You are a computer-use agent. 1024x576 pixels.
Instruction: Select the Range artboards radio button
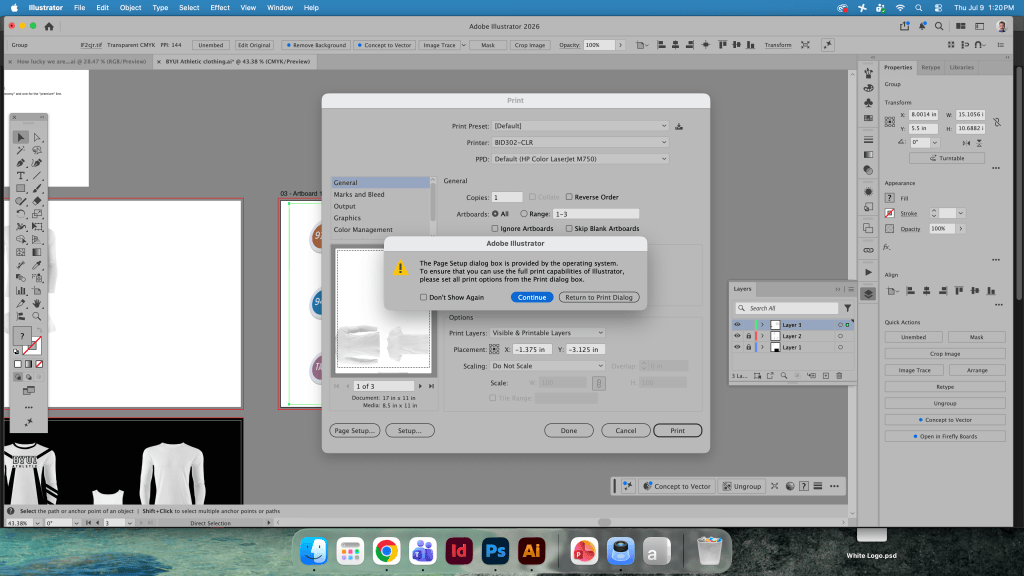pos(524,214)
